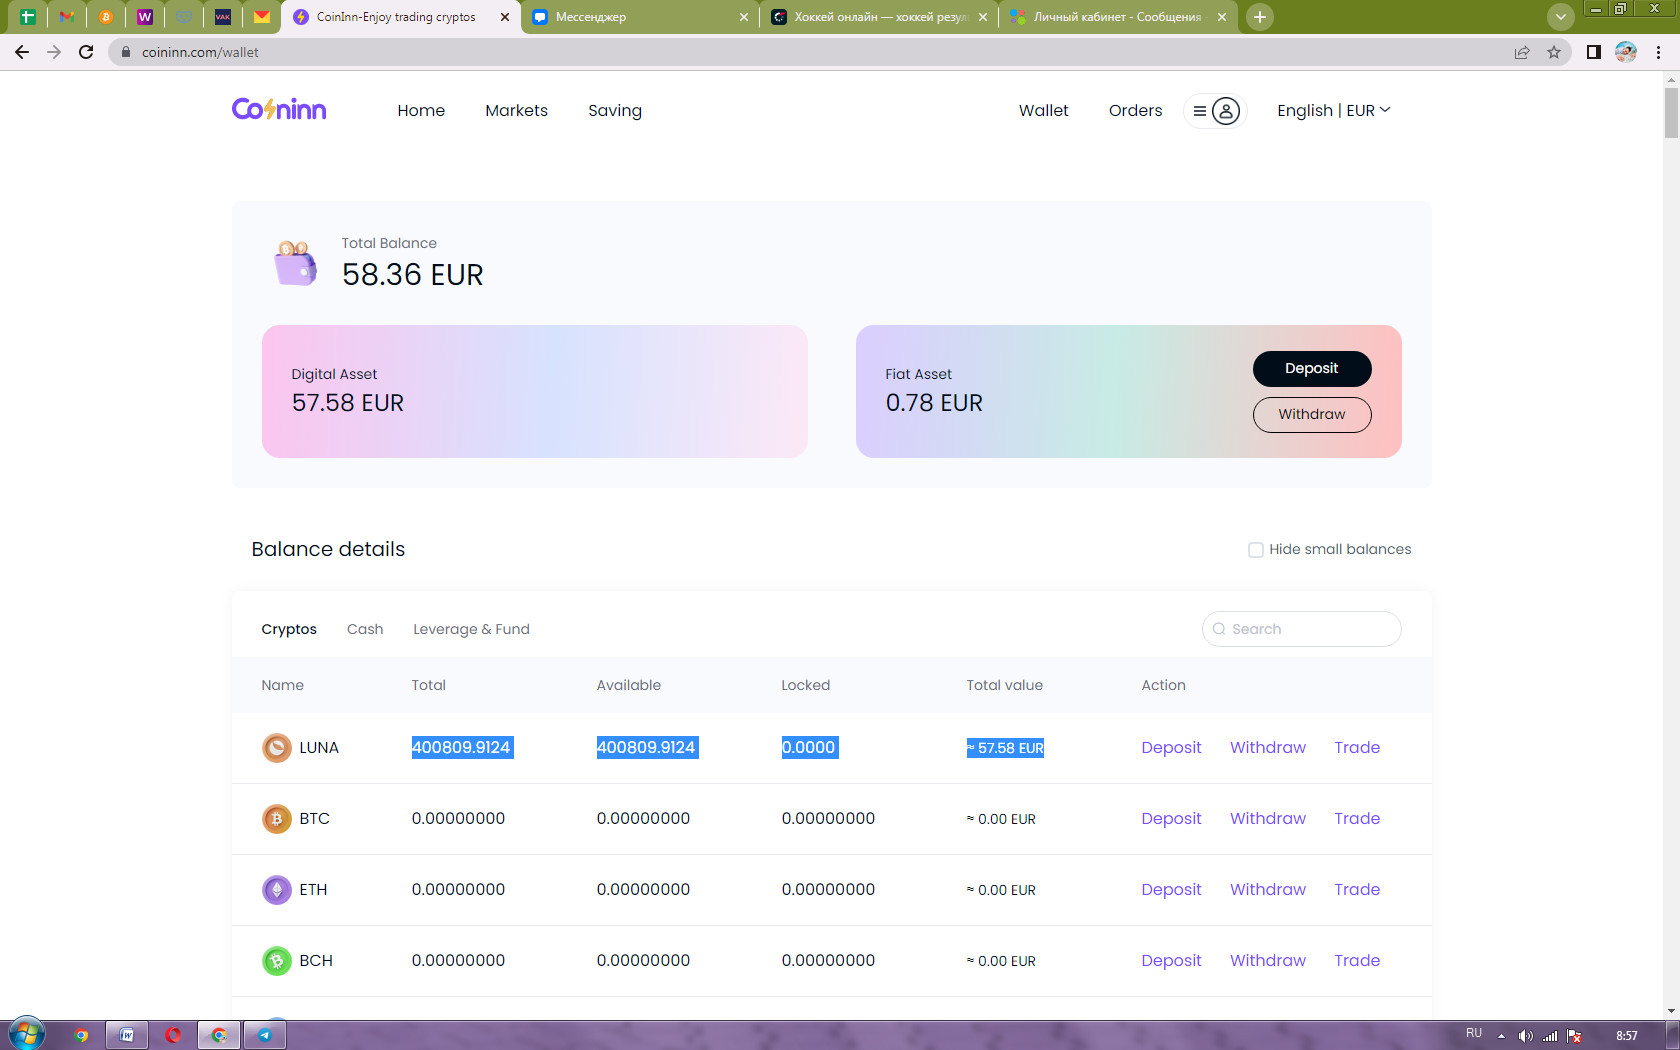Image resolution: width=1680 pixels, height=1050 pixels.
Task: Click the BTC coin icon
Action: point(277,819)
